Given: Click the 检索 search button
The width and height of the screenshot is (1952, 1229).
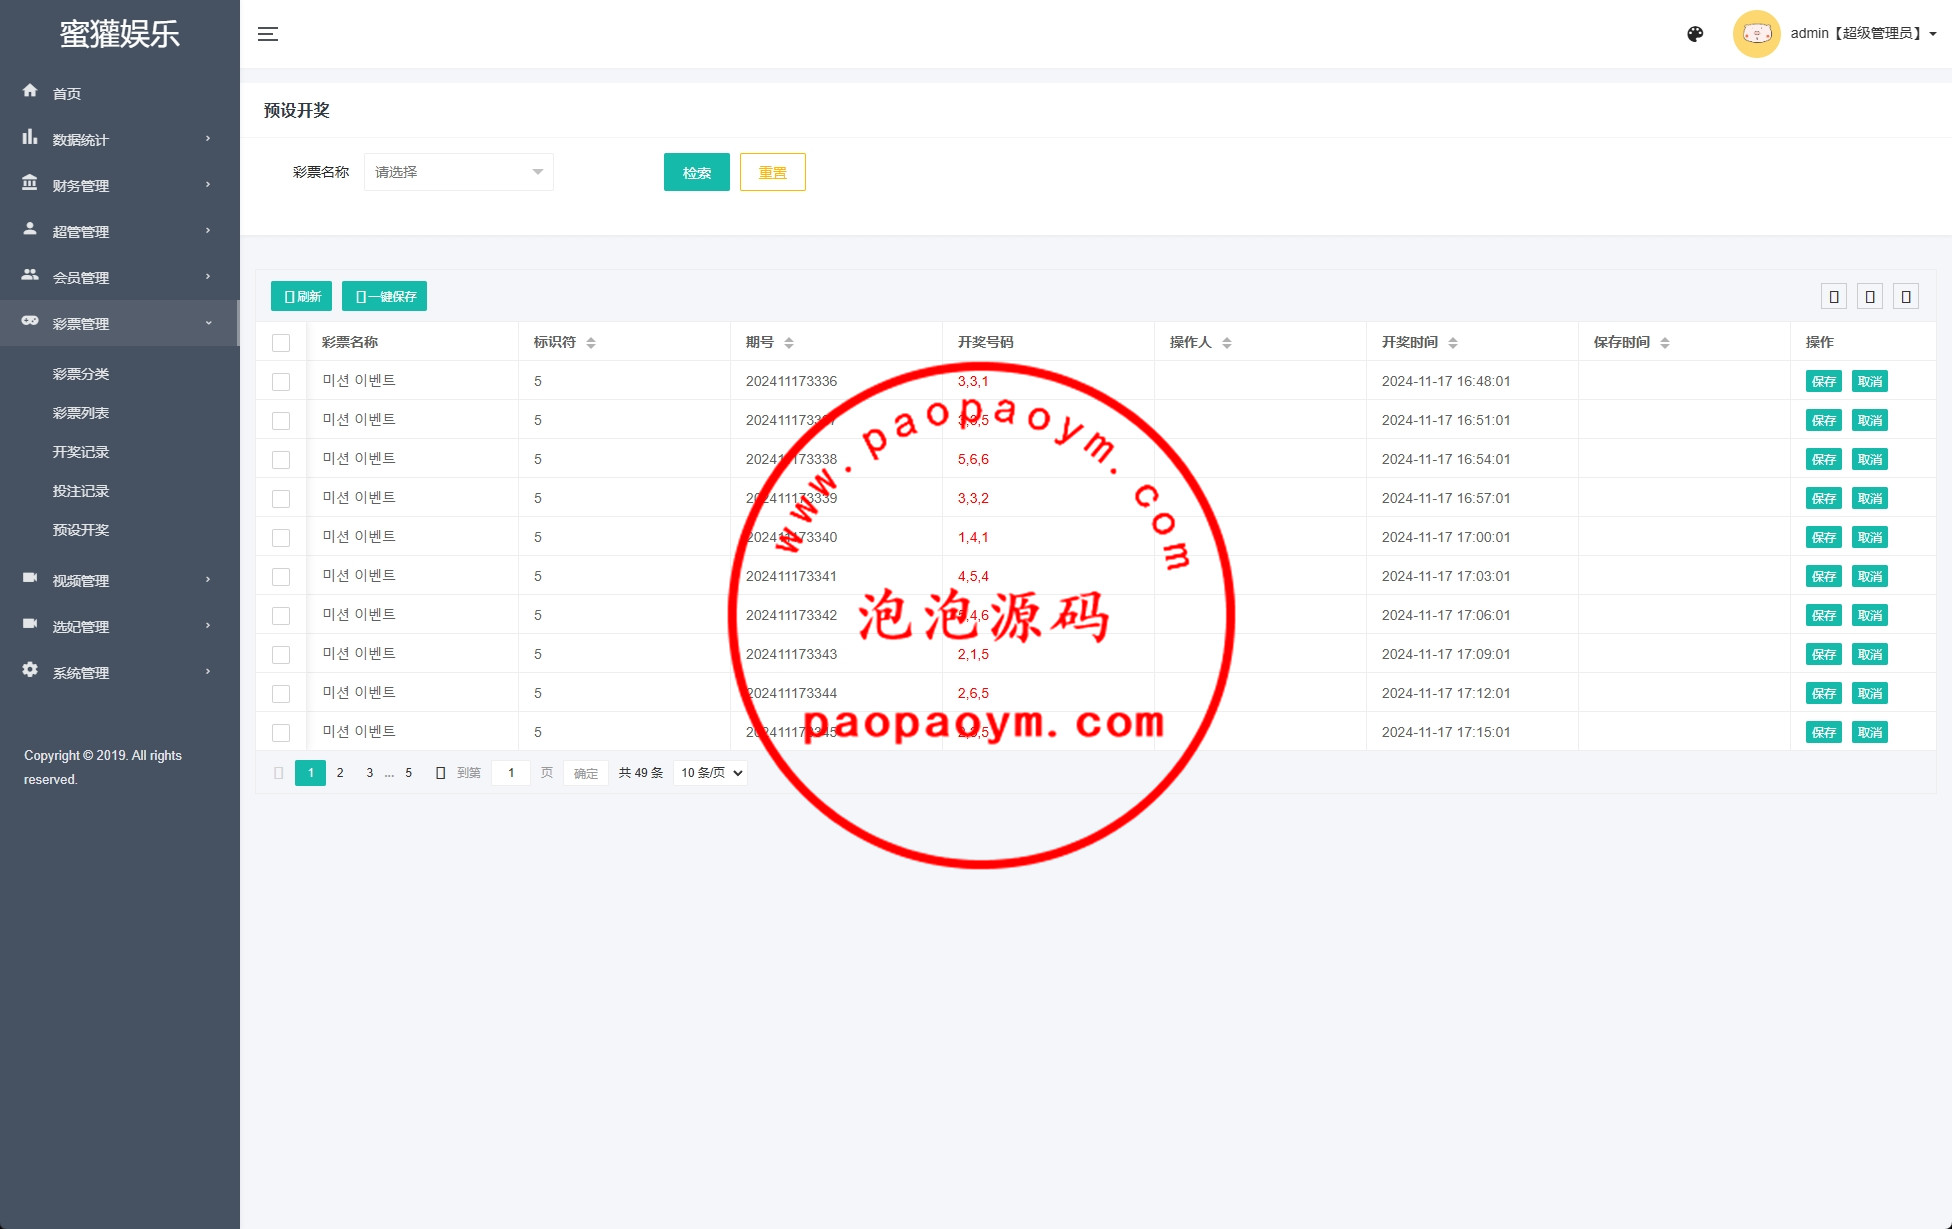Looking at the screenshot, I should pyautogui.click(x=697, y=172).
